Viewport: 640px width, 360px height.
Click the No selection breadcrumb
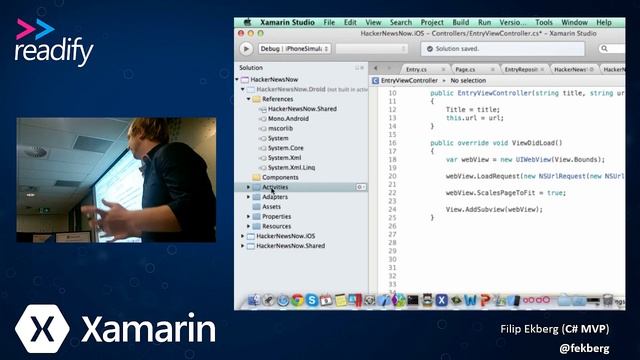(468, 81)
